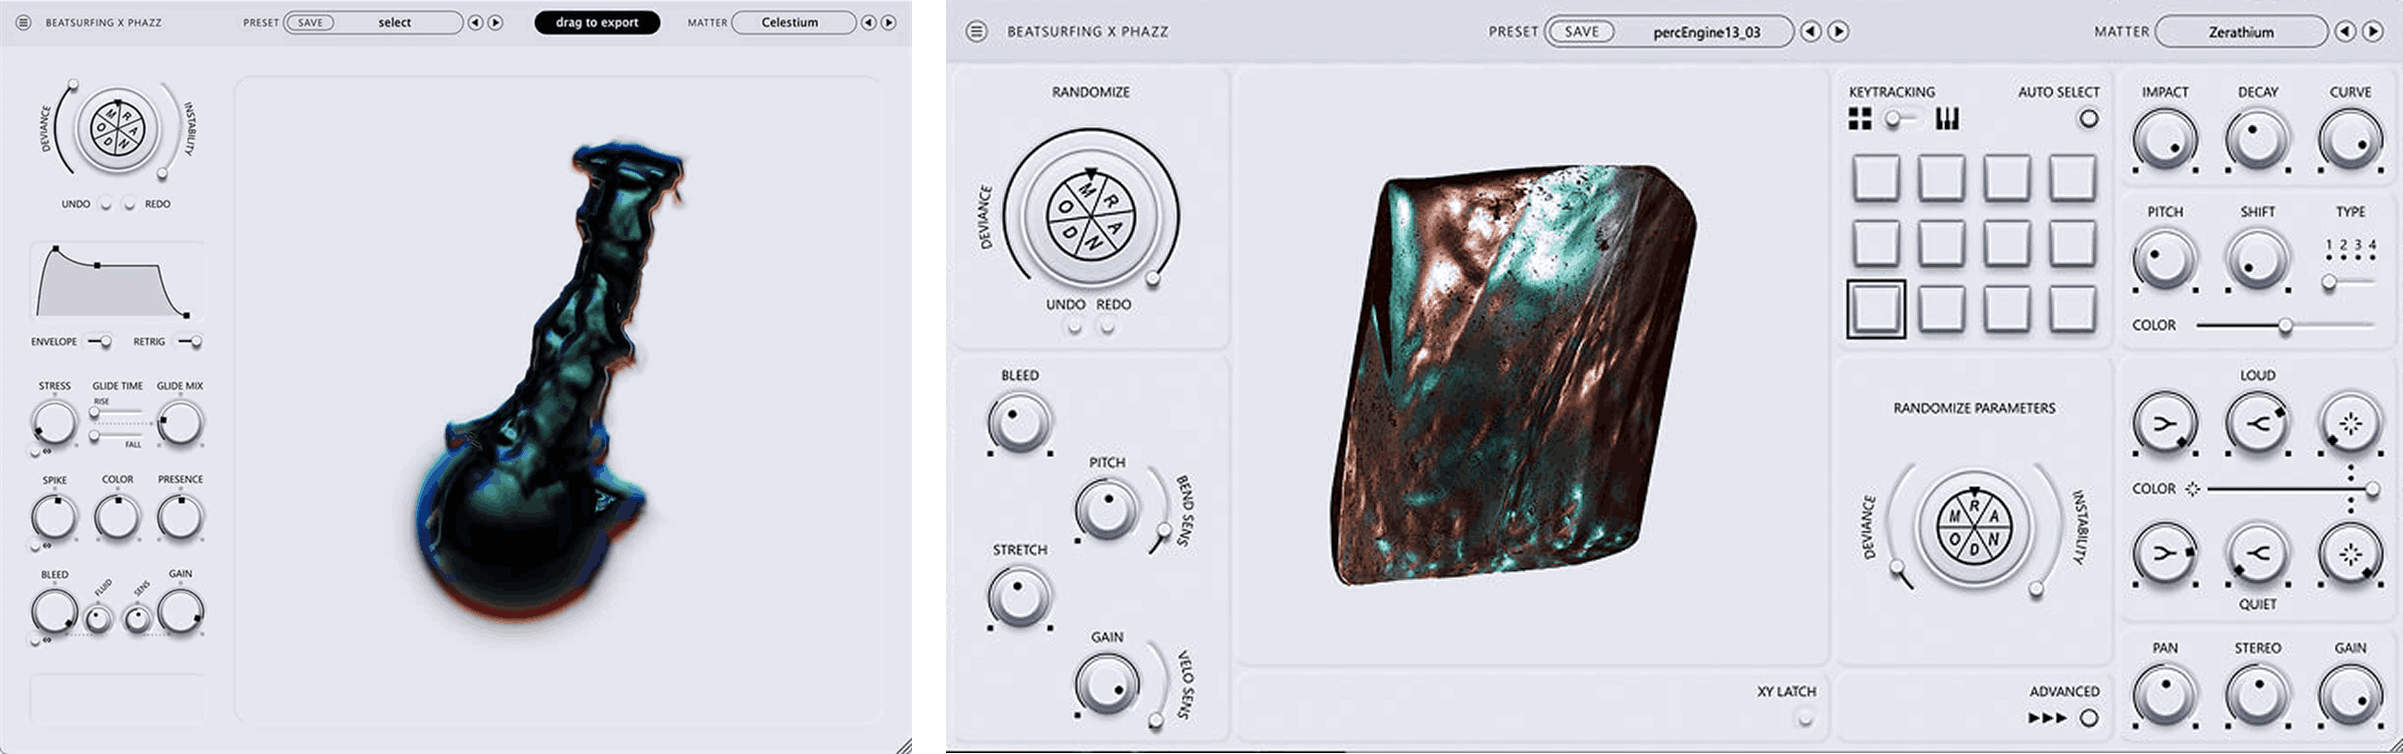Viewport: 2403px width, 754px height.
Task: Go to previous preset before percEngine13_03
Action: (x=1811, y=32)
